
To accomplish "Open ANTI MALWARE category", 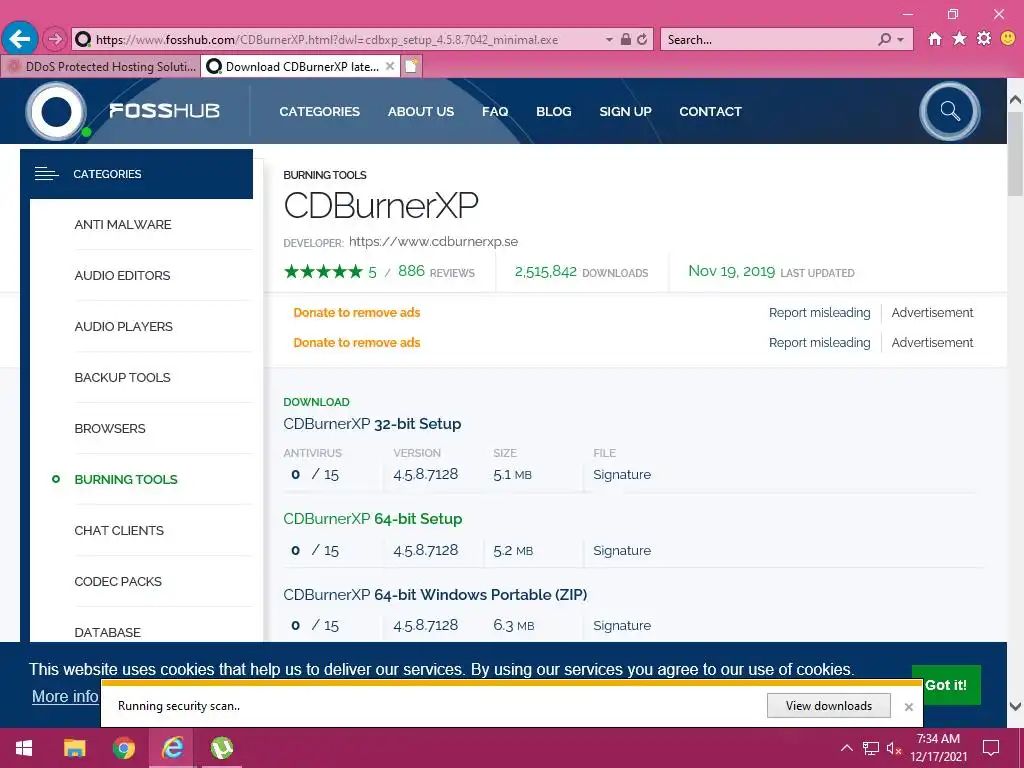I will click(123, 225).
